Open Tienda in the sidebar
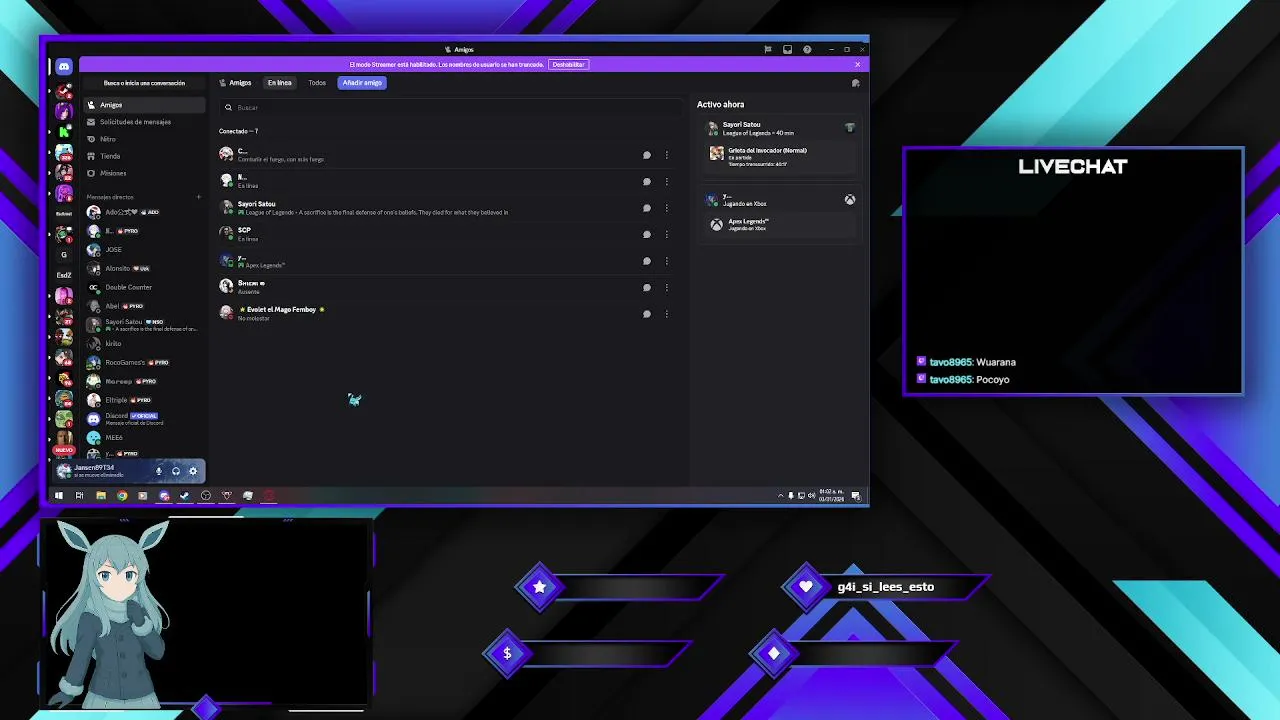The width and height of the screenshot is (1280, 720). (144, 156)
